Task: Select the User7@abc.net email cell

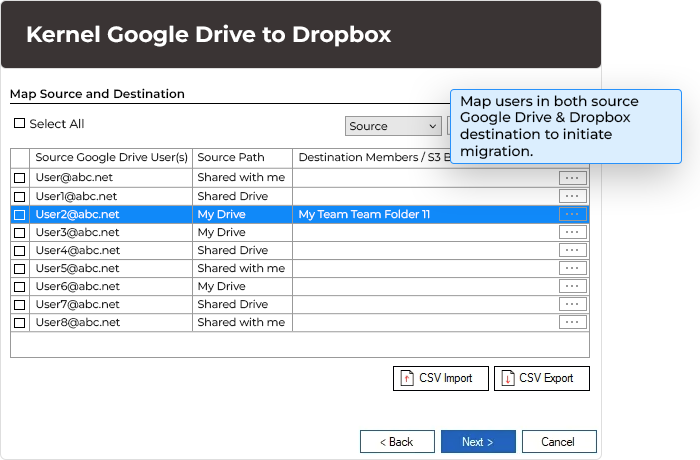Action: pos(111,305)
